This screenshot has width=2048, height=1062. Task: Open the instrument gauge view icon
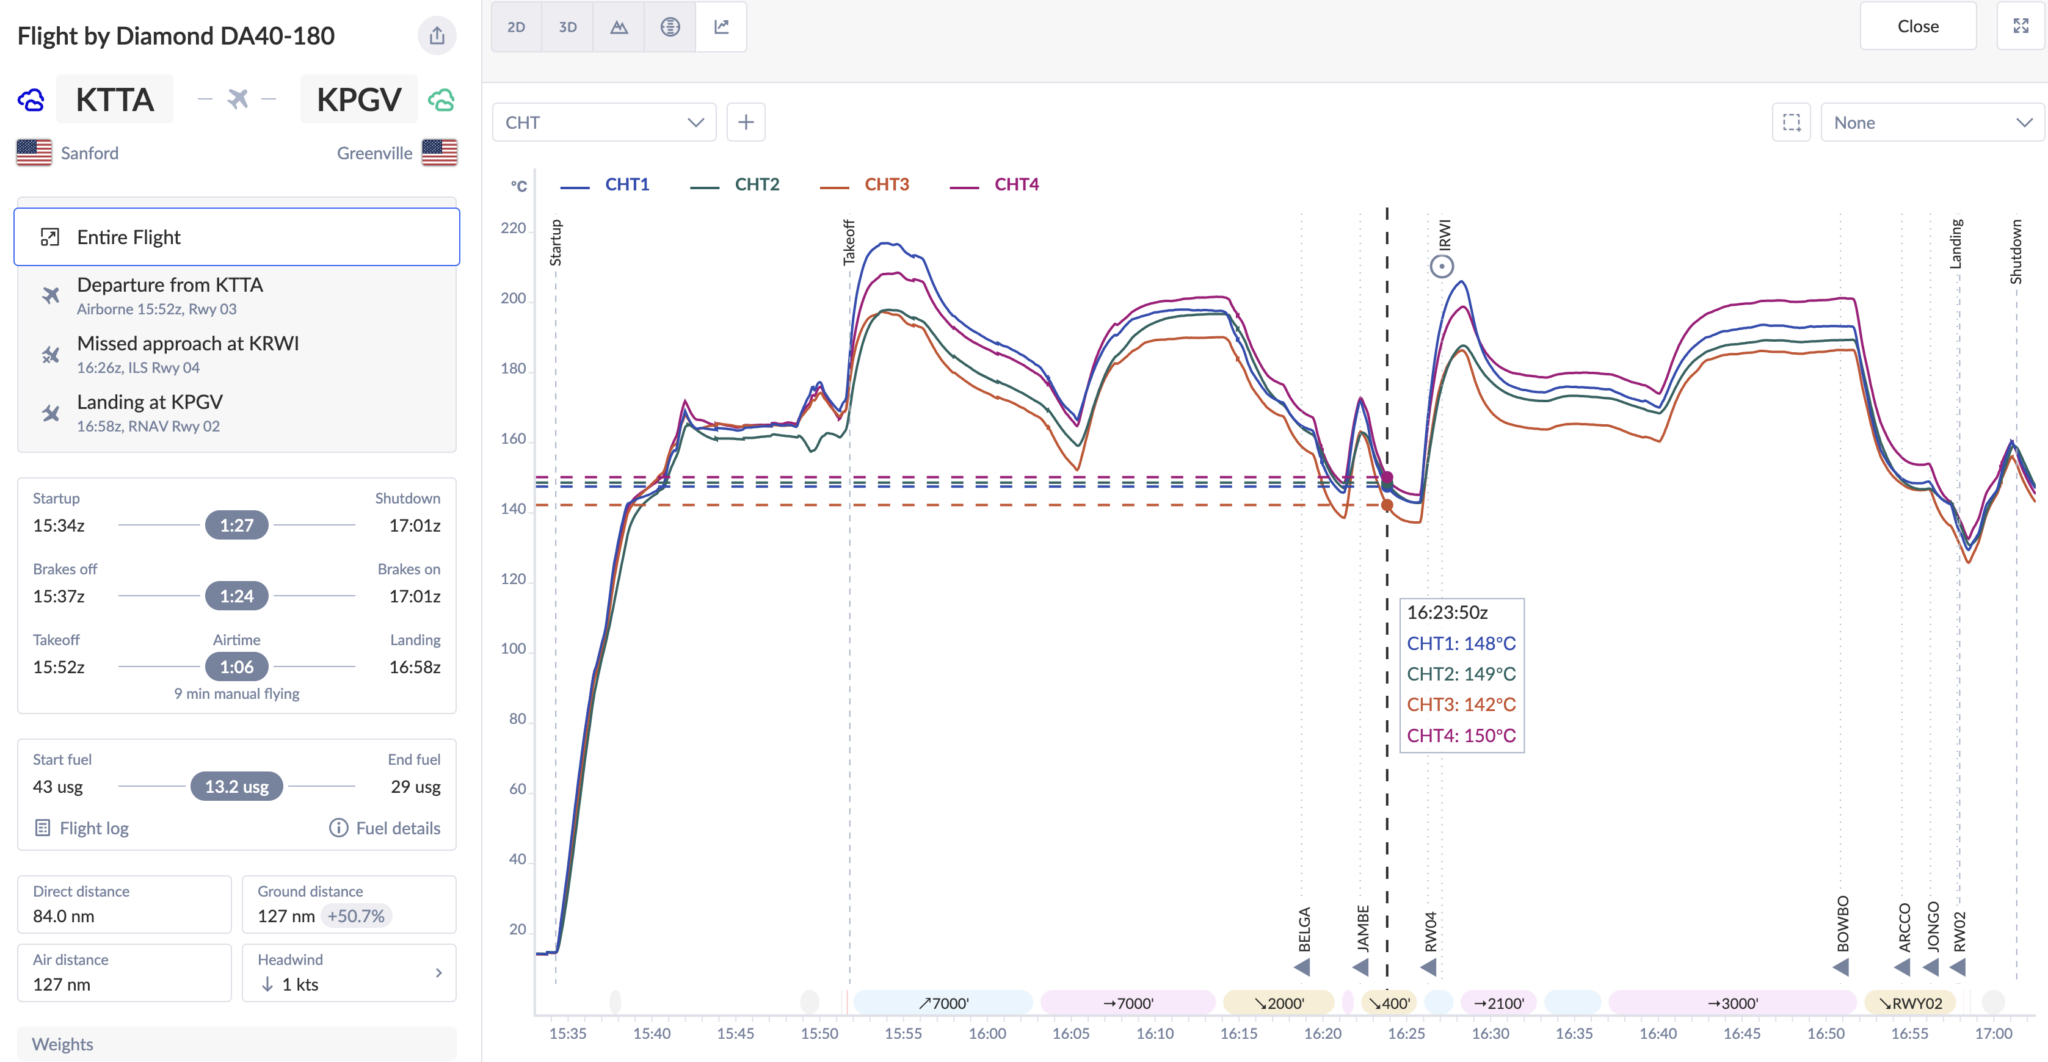point(670,27)
